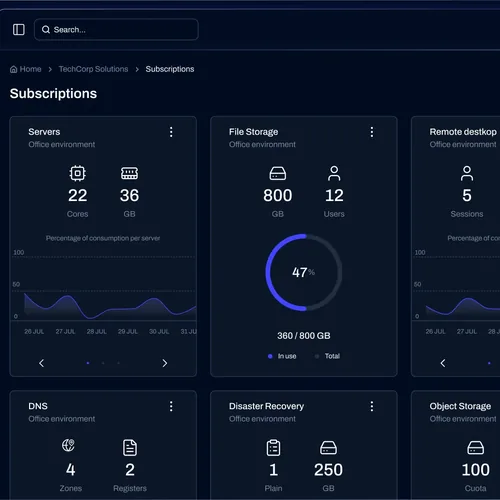The width and height of the screenshot is (500, 500).
Task: Click the 2 Registers value
Action: coord(130,470)
